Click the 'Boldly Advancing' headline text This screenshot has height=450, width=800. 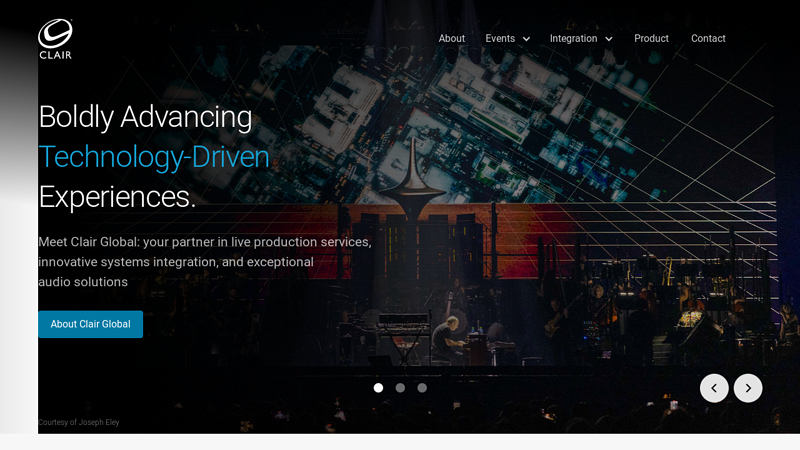[x=145, y=117]
